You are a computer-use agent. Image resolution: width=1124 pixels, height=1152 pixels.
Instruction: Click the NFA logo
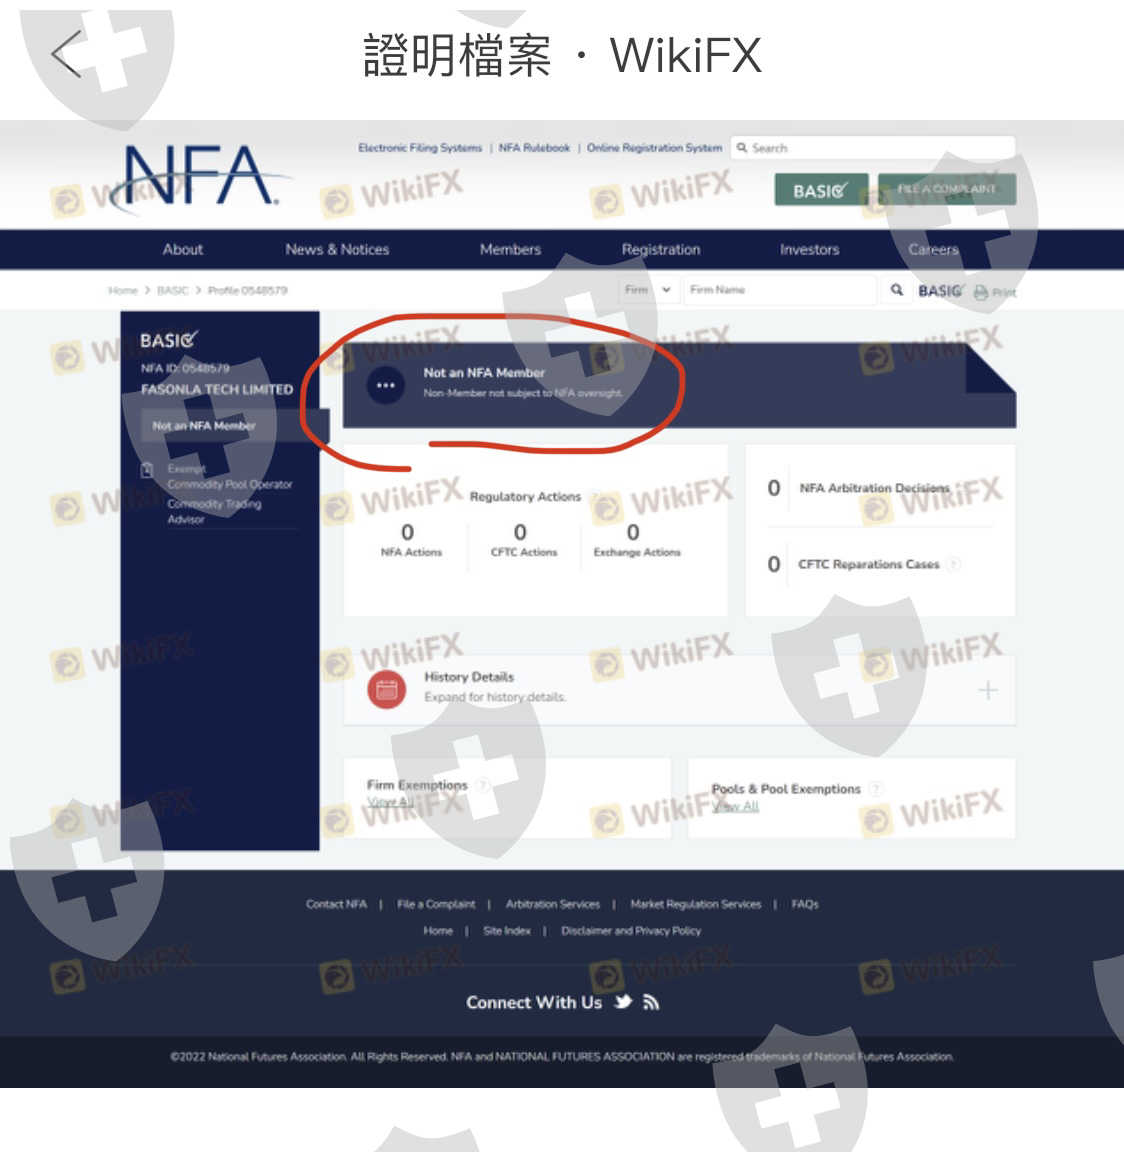(200, 176)
